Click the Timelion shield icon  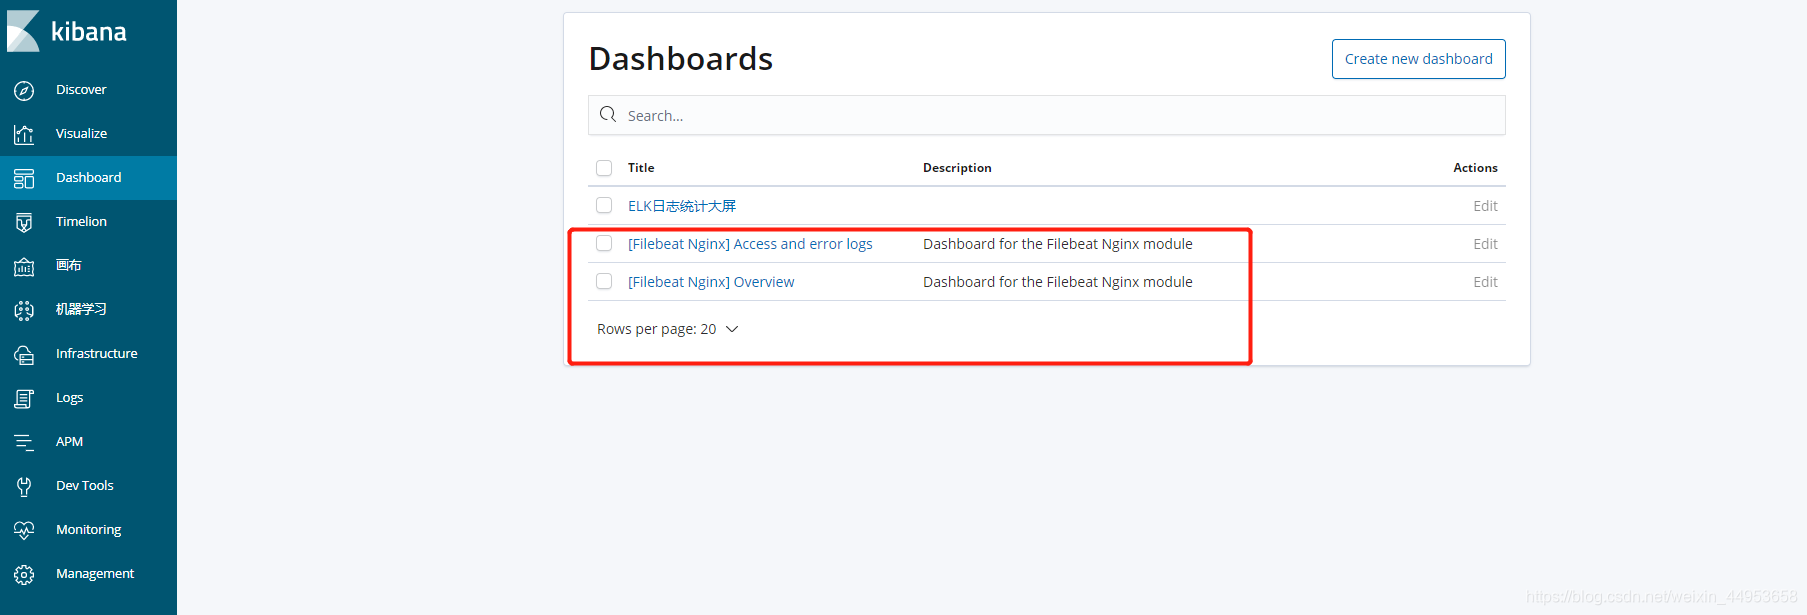coord(24,222)
